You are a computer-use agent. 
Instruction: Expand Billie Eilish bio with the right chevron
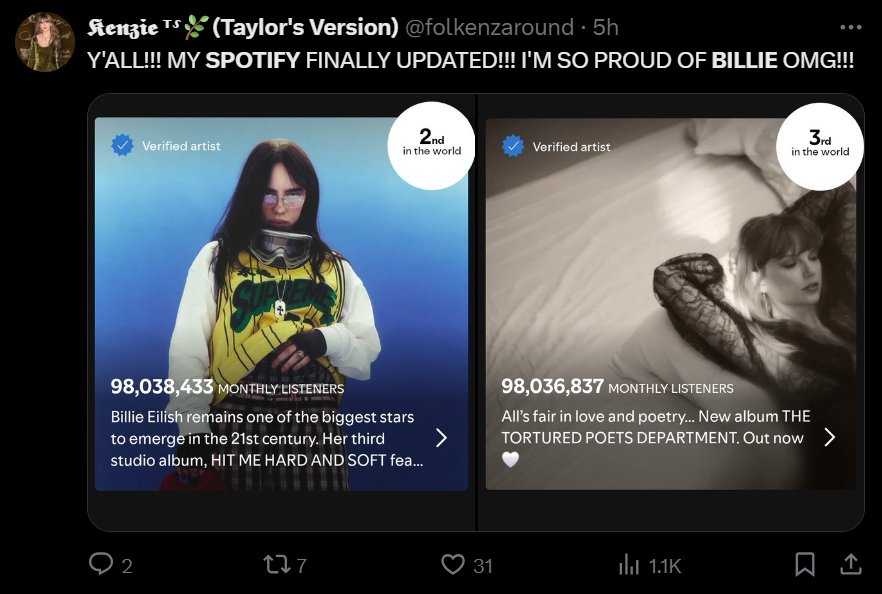point(441,438)
